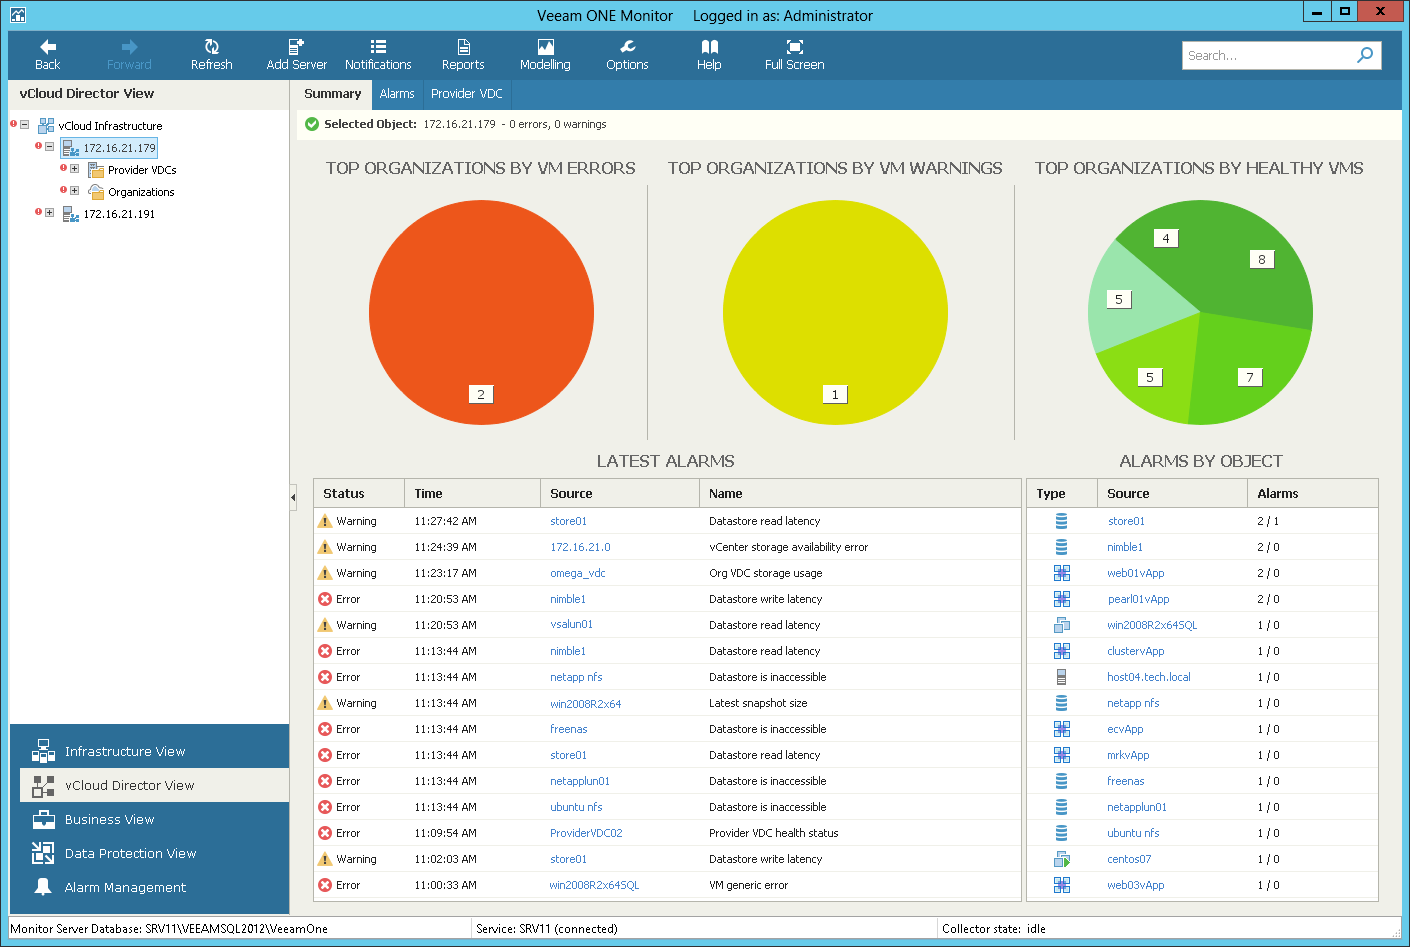The height and width of the screenshot is (947, 1410).
Task: Open the Options wrench icon
Action: (627, 47)
